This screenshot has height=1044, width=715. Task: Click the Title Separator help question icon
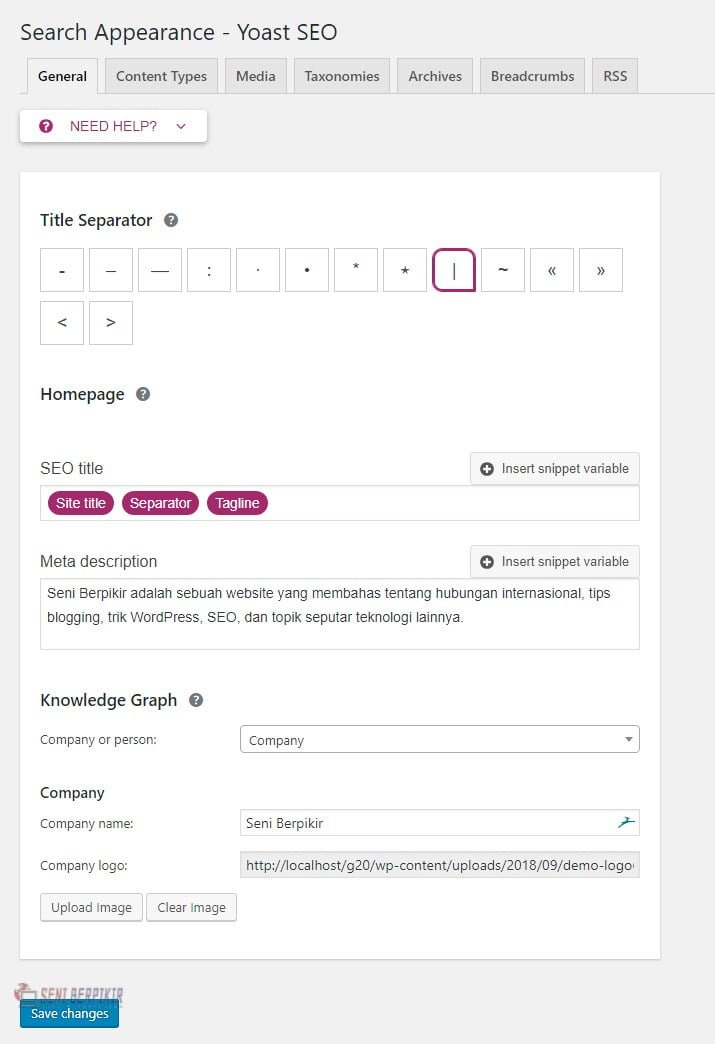pyautogui.click(x=171, y=220)
